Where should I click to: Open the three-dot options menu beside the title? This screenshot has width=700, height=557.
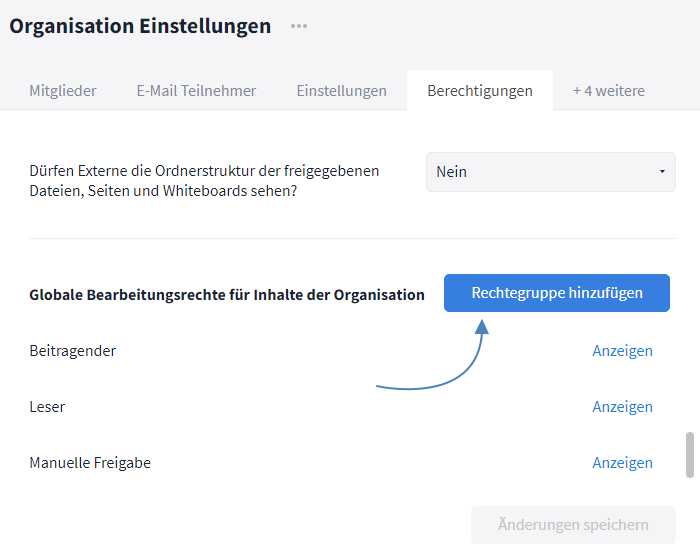click(299, 26)
